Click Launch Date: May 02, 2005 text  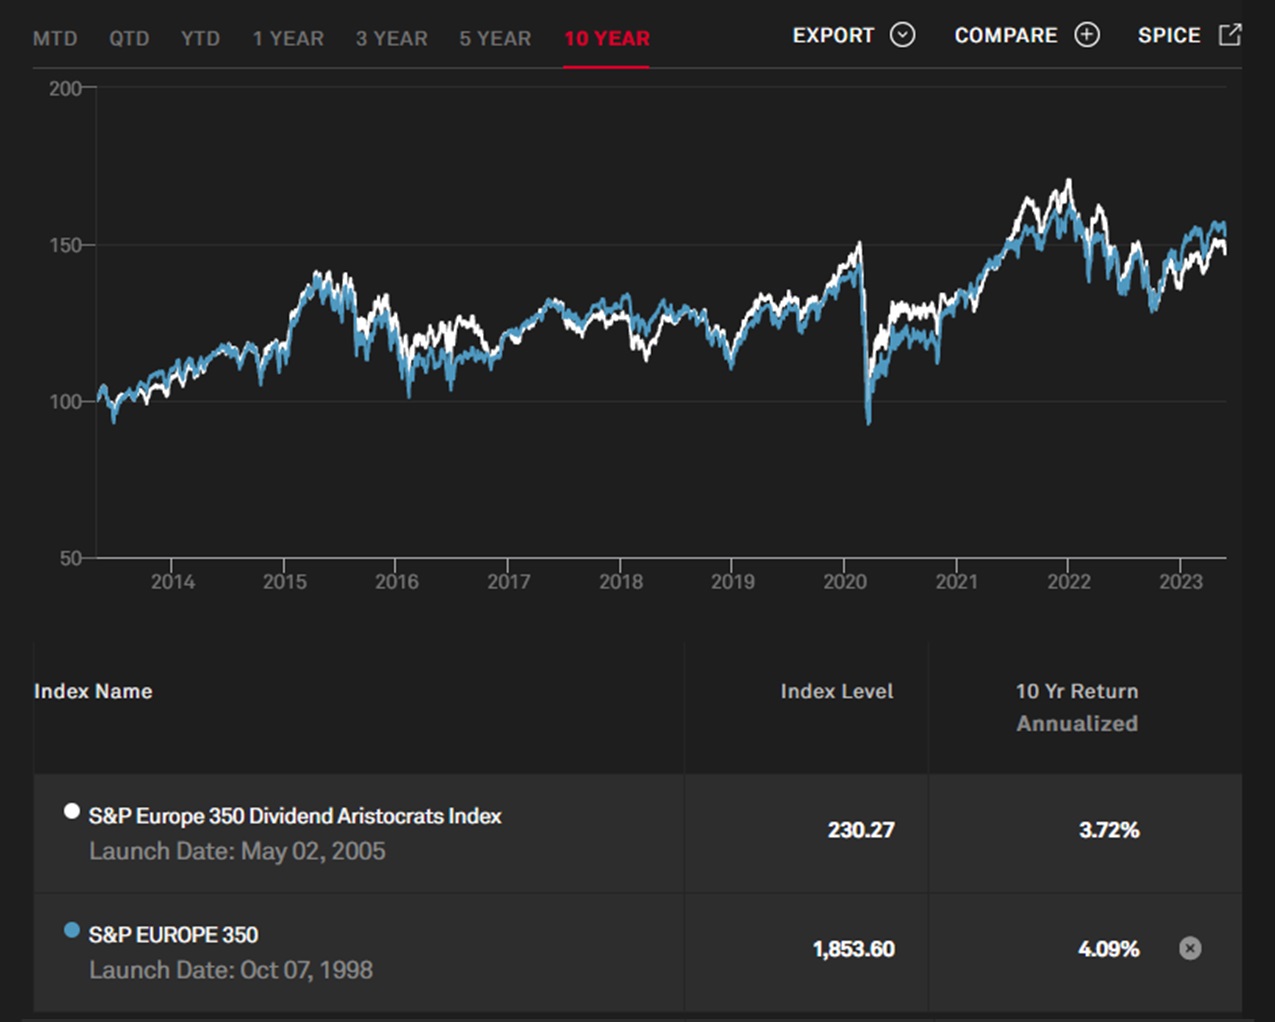tap(237, 851)
